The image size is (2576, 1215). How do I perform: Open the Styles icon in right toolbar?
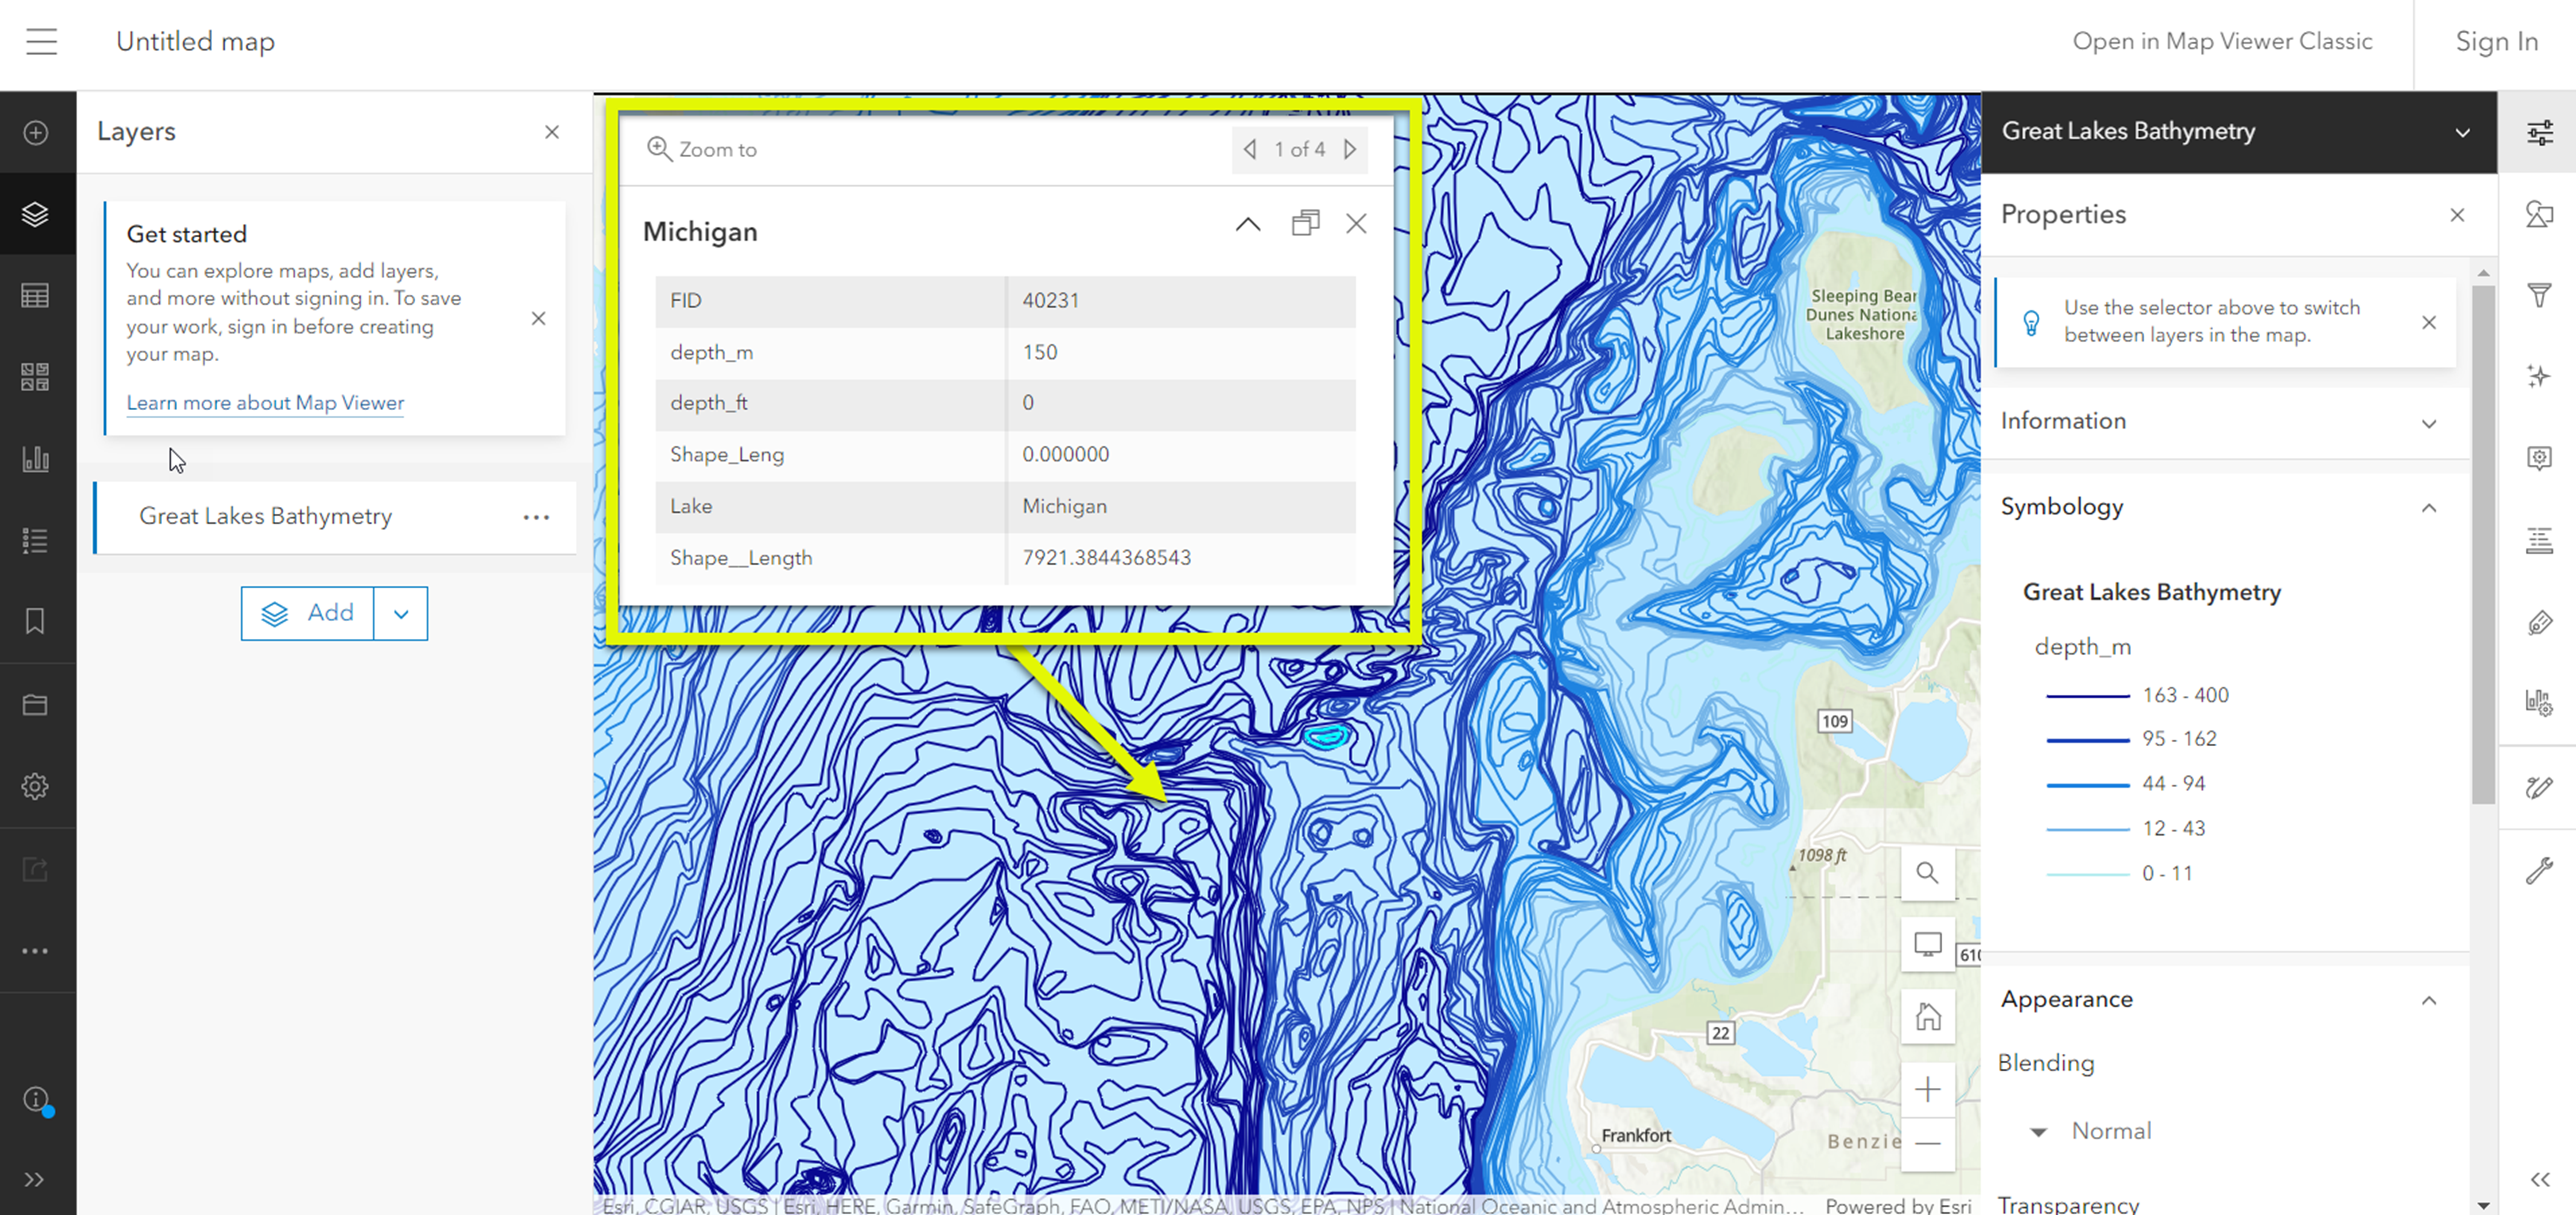click(2539, 214)
